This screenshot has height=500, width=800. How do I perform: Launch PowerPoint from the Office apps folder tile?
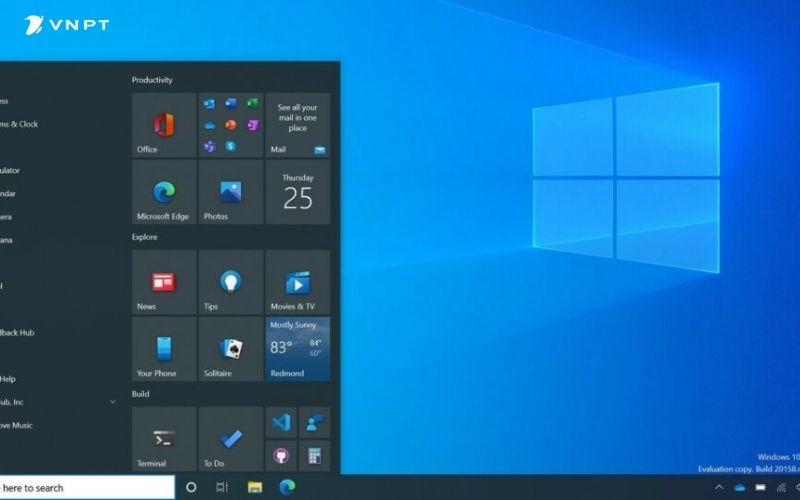pos(231,125)
